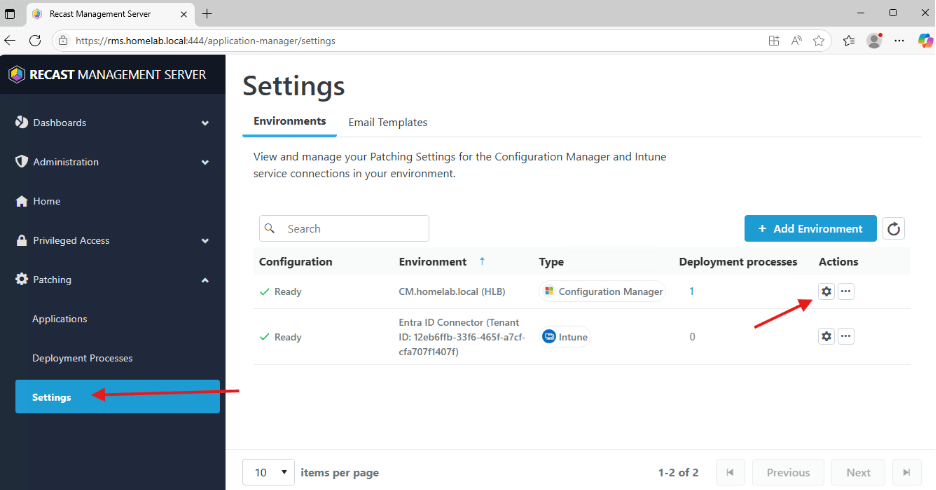Click Ready status of Entra ID row

(281, 337)
